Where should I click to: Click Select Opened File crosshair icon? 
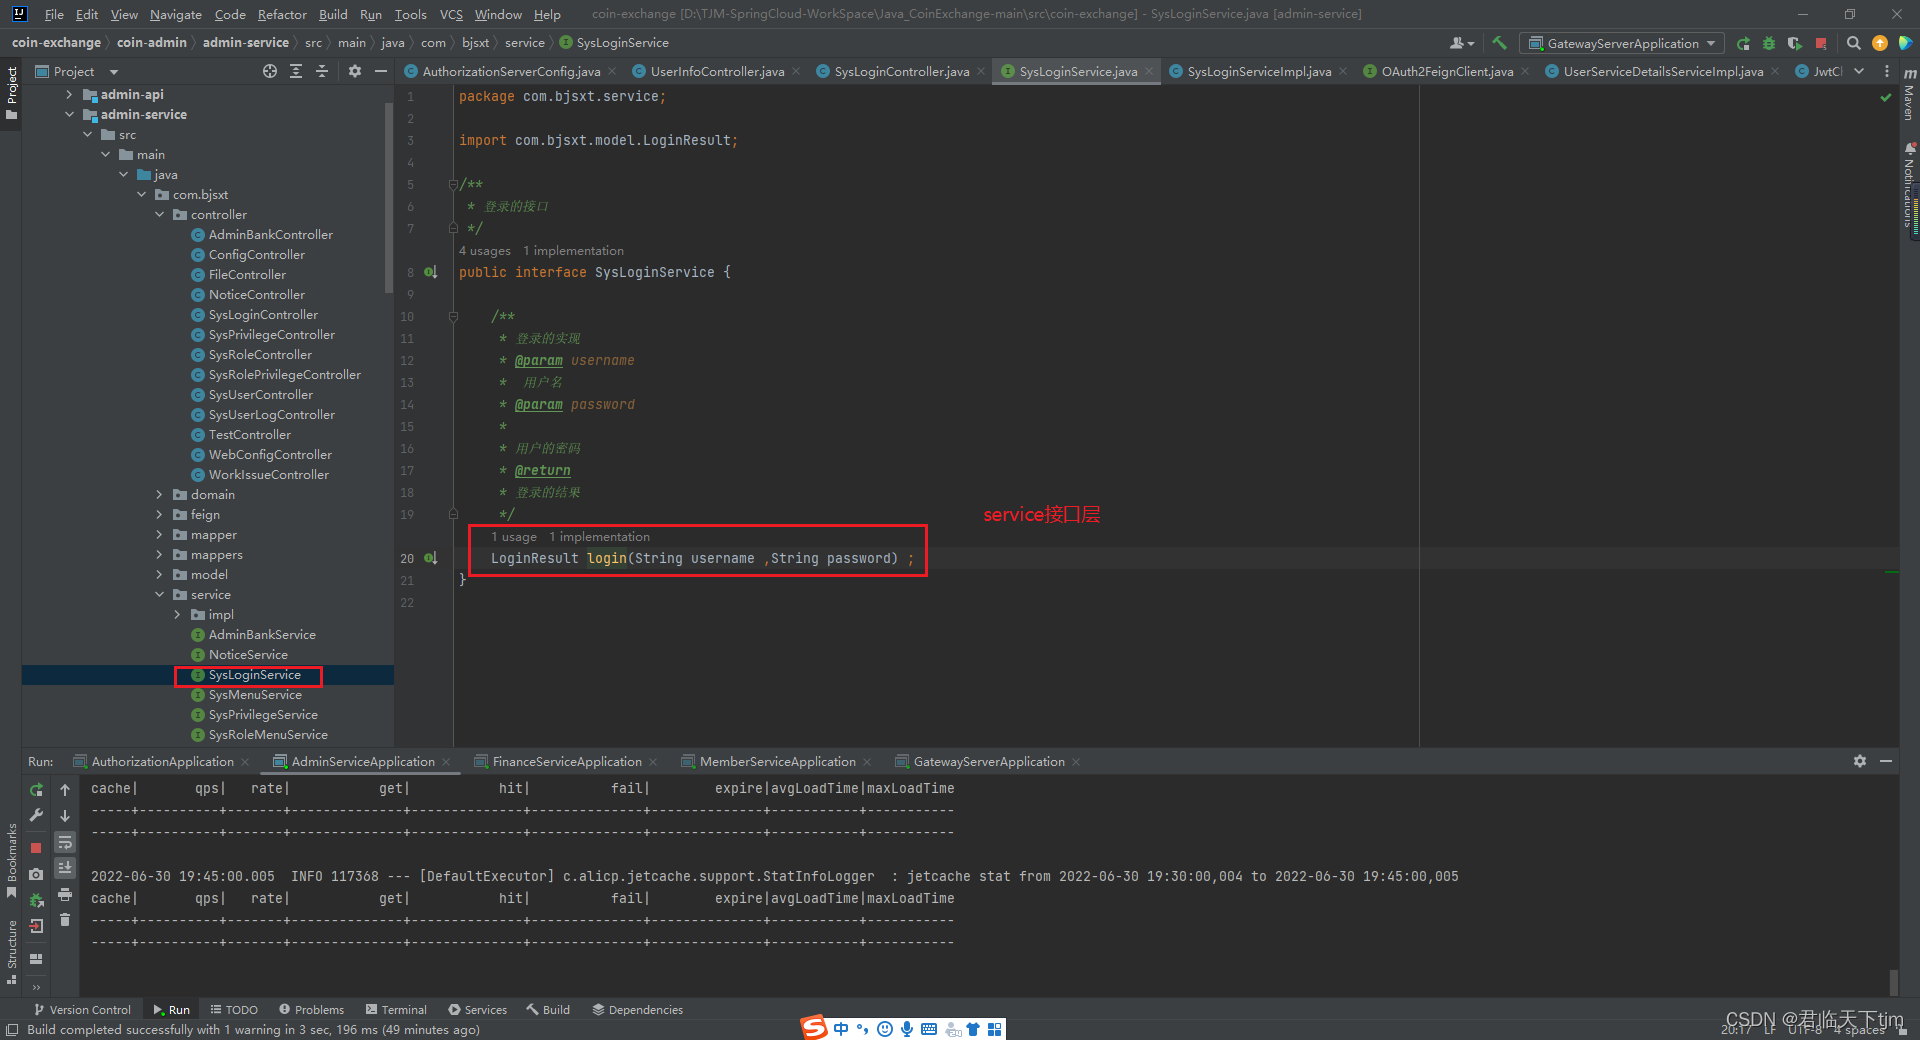click(x=270, y=71)
